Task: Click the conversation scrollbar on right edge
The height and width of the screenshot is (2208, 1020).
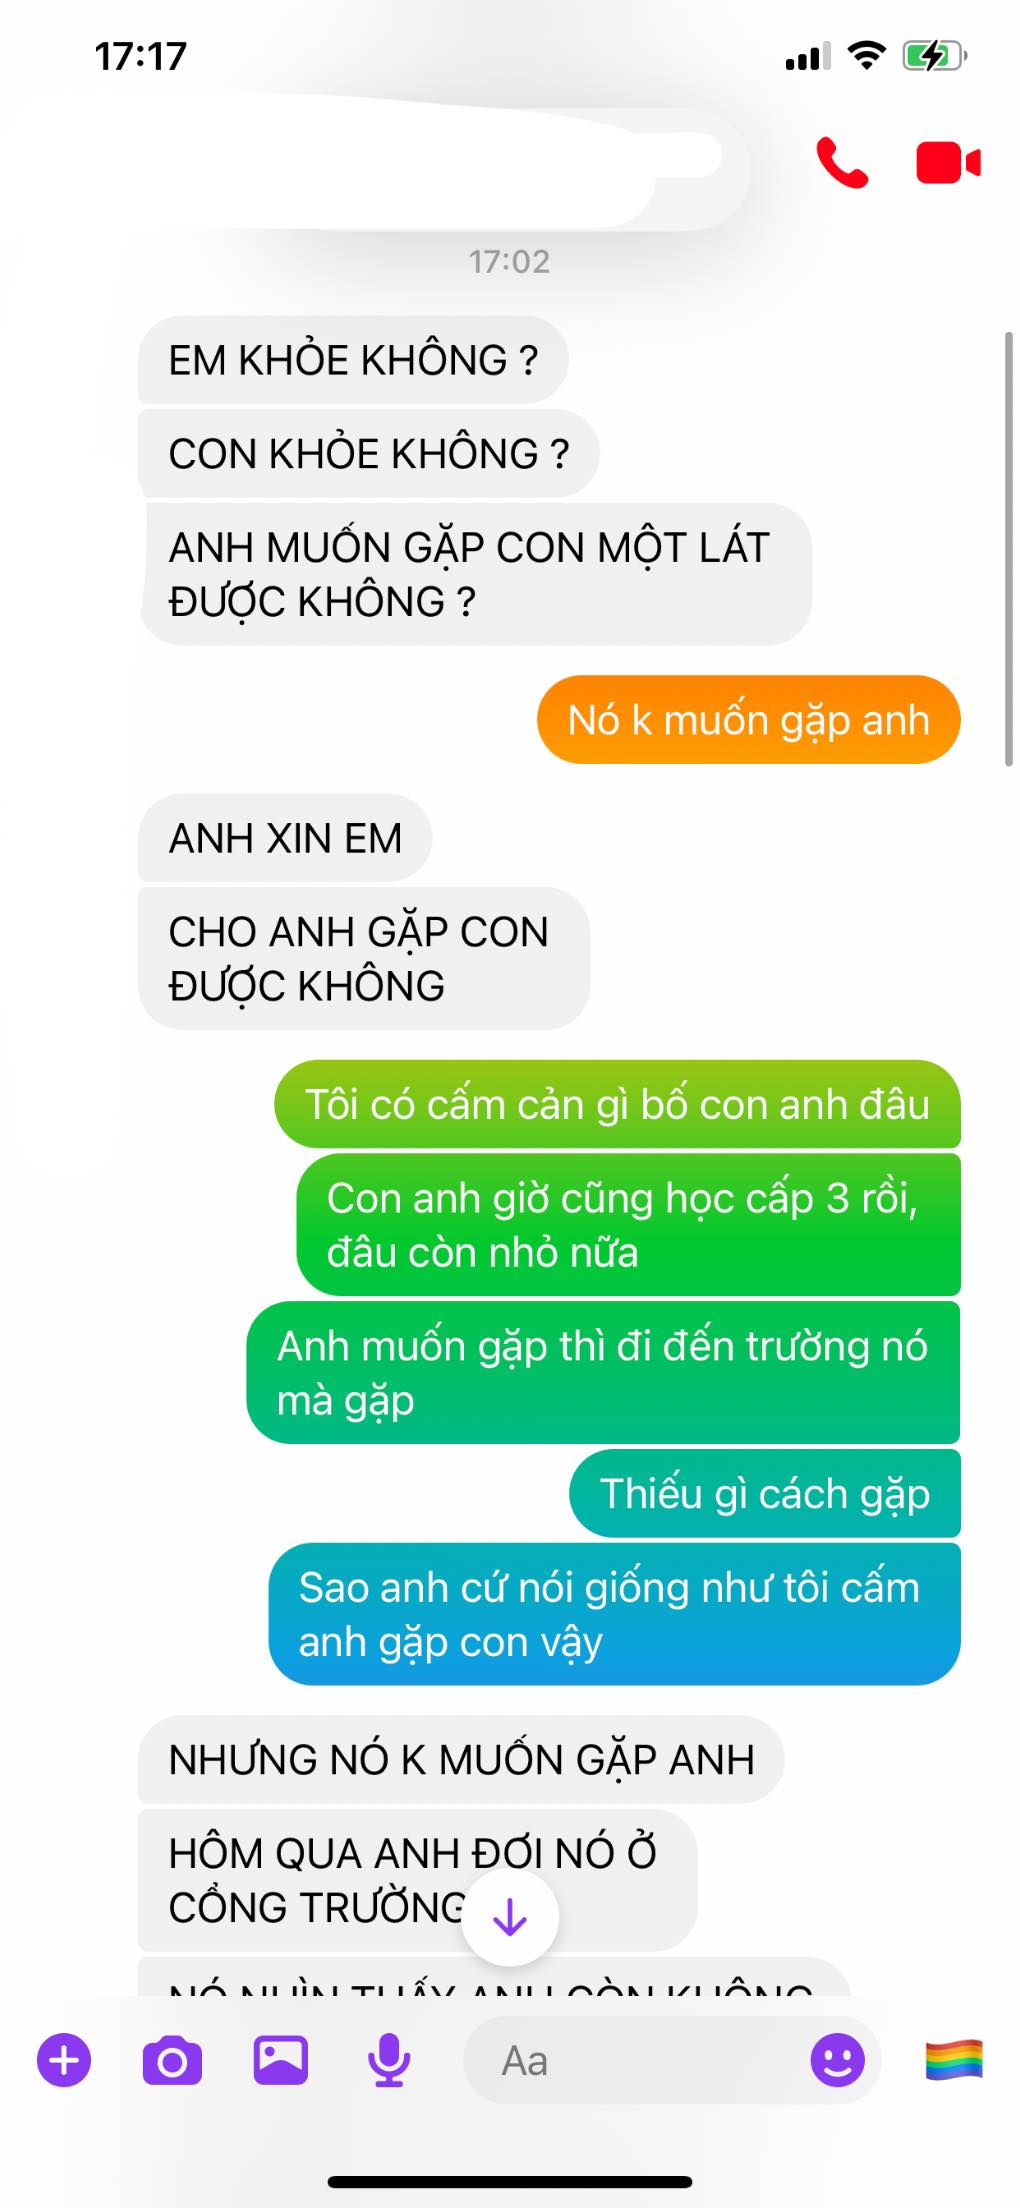Action: pos(1008,550)
